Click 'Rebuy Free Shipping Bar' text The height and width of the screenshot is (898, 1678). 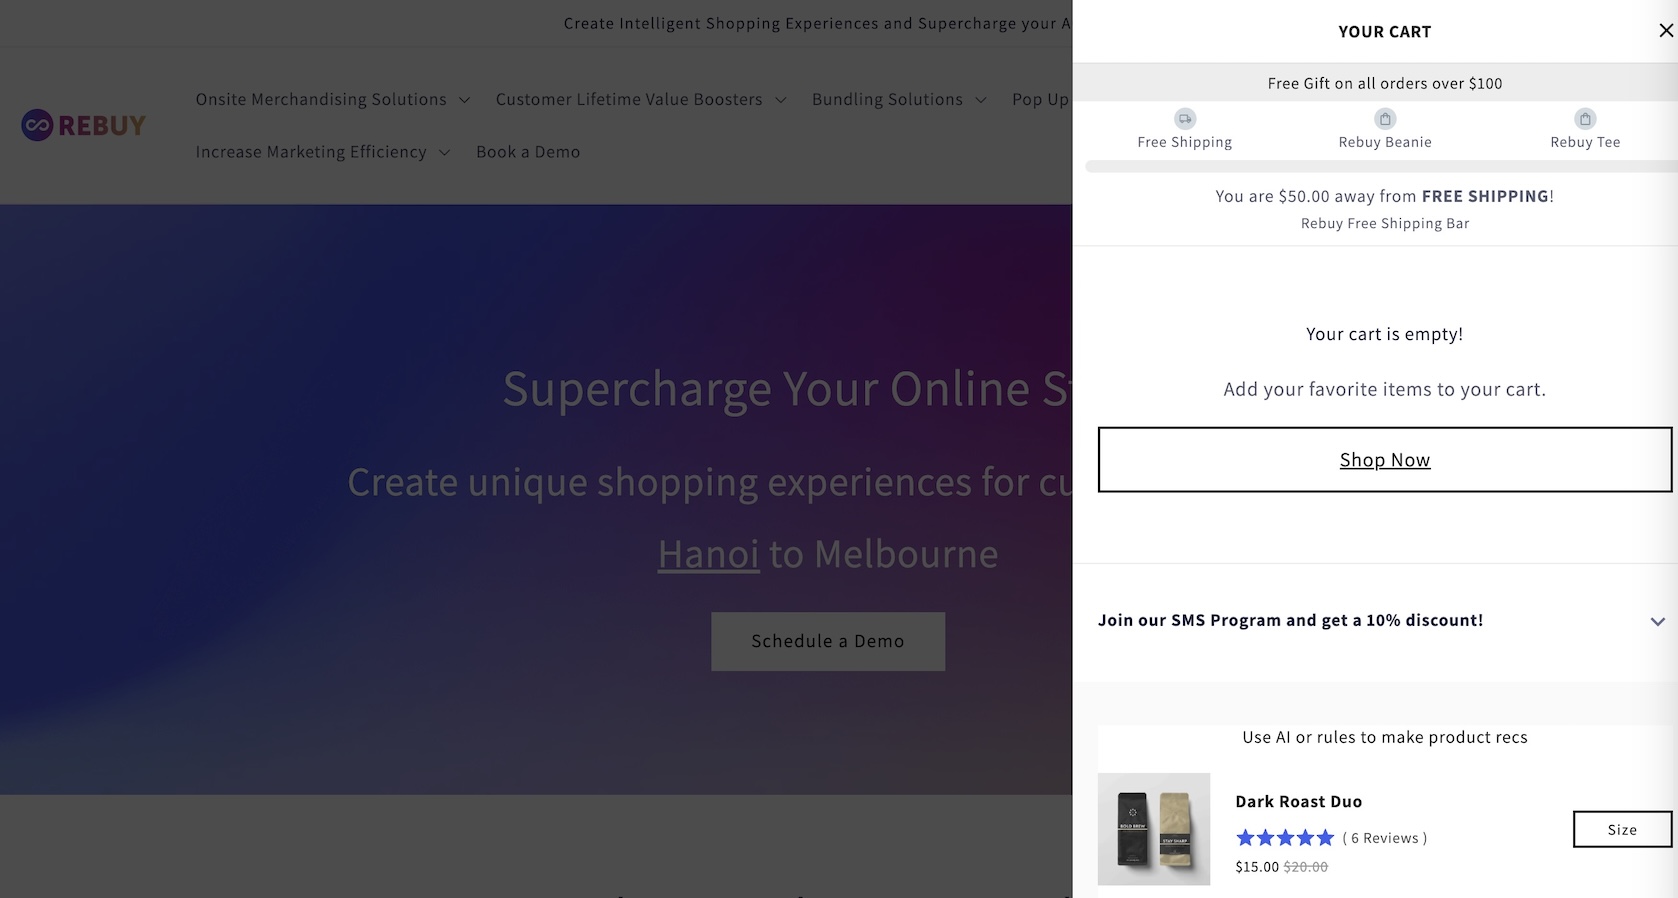pyautogui.click(x=1385, y=223)
